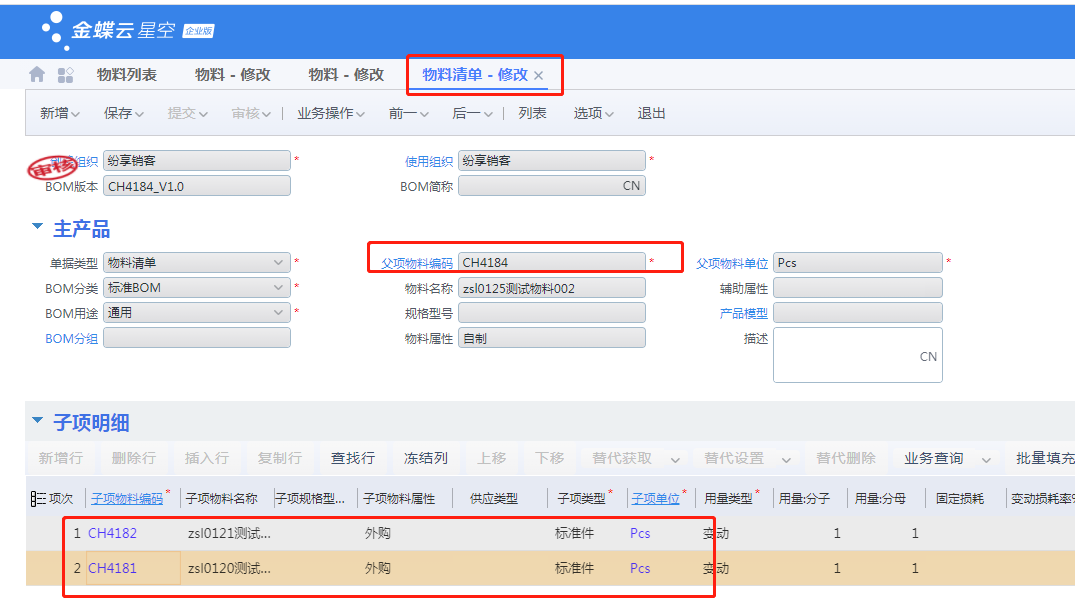Open the all-functions grid icon
The height and width of the screenshot is (616, 1075).
[x=65, y=75]
